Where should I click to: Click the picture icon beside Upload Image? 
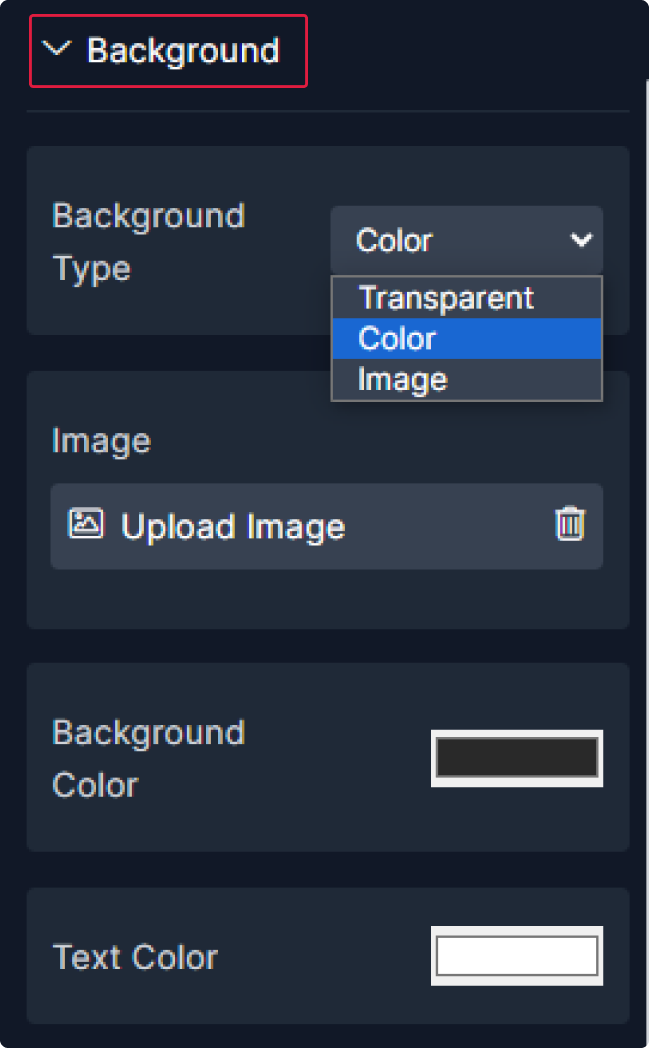86,525
